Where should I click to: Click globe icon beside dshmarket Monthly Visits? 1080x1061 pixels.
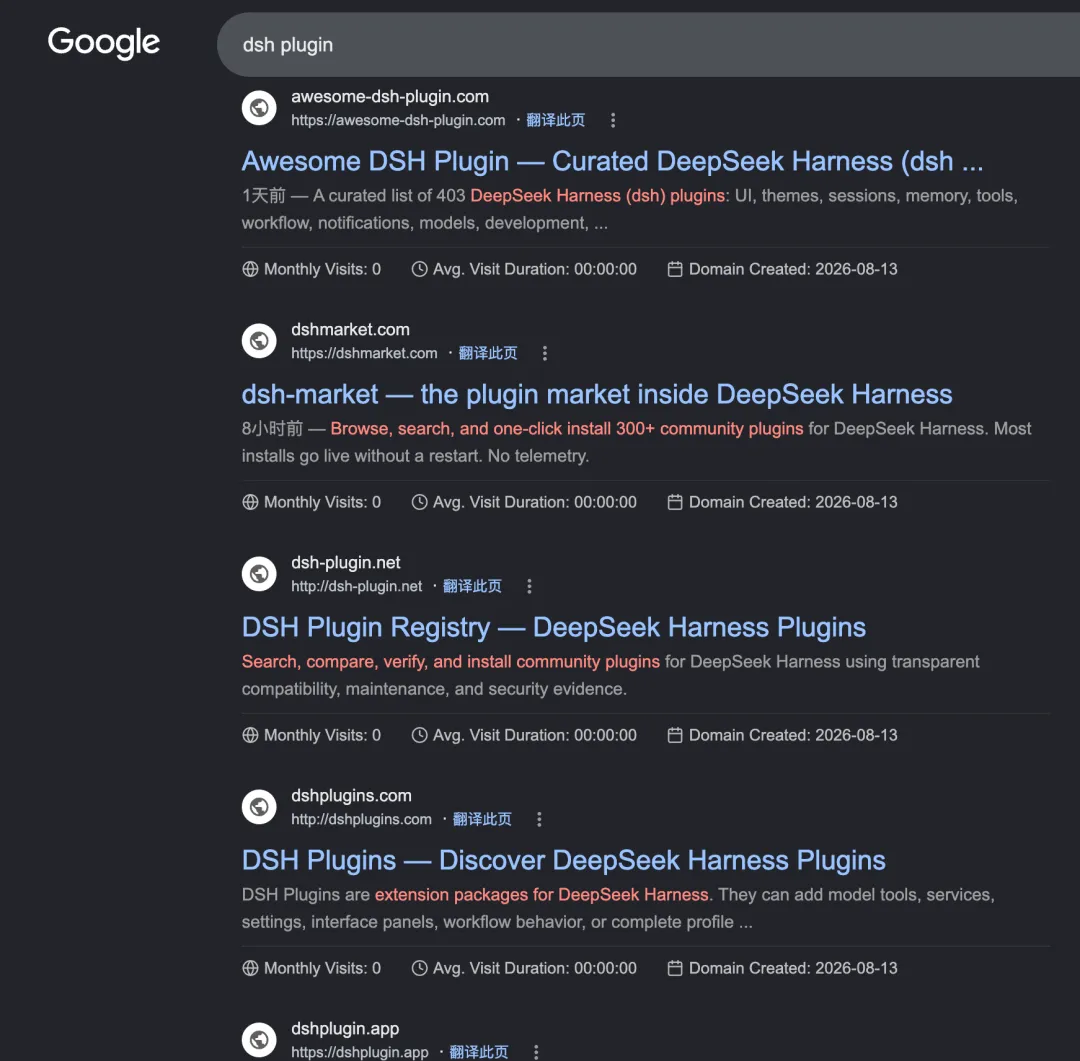tap(250, 502)
